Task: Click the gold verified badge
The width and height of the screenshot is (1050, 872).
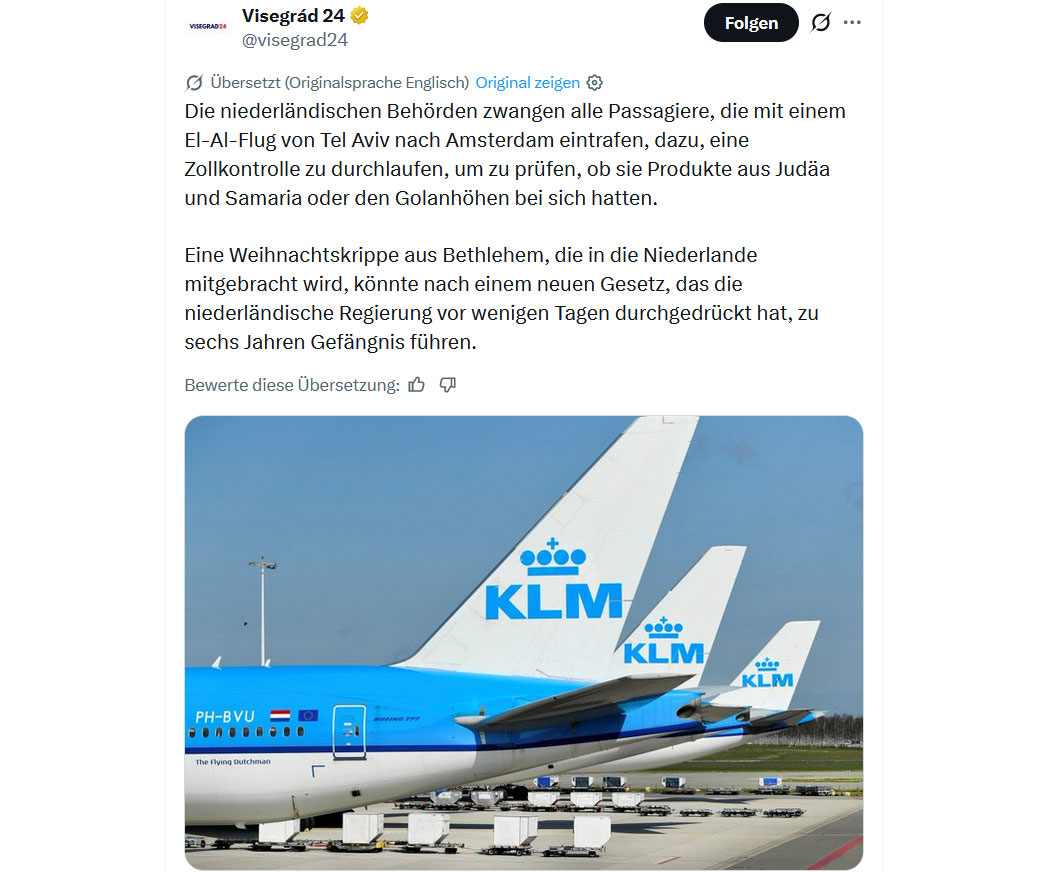Action: tap(360, 15)
